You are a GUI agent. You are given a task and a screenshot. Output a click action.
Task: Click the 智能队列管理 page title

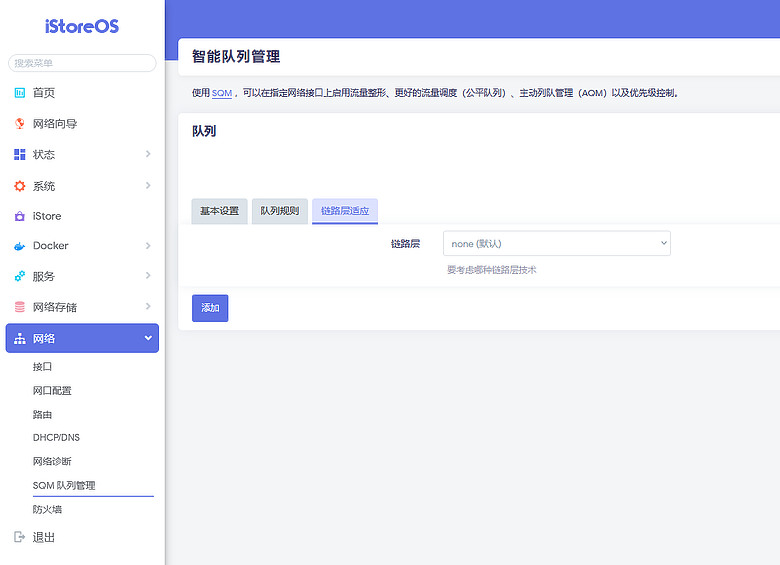click(236, 57)
